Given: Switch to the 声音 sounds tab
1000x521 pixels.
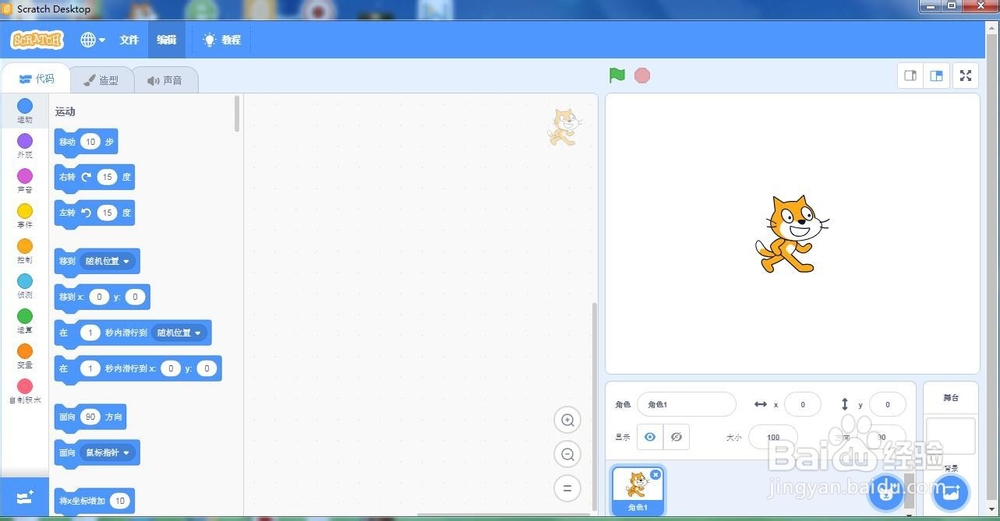Looking at the screenshot, I should point(165,80).
